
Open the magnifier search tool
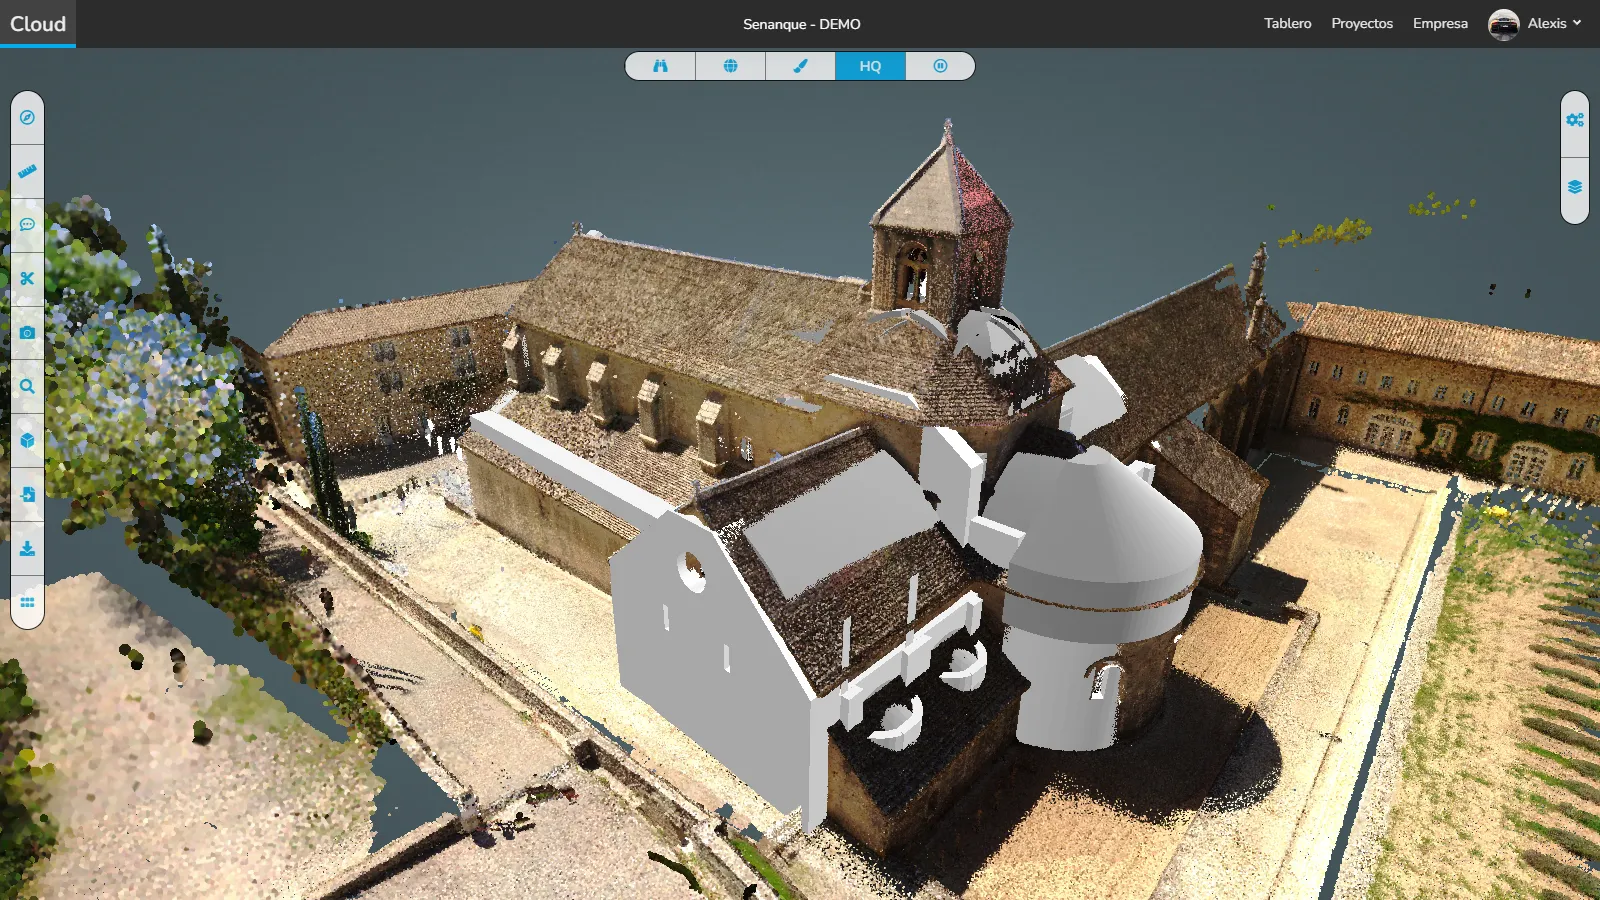point(27,387)
